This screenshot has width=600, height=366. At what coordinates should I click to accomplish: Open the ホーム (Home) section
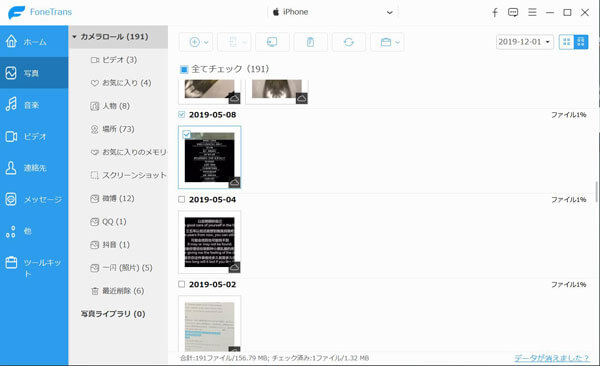click(34, 41)
